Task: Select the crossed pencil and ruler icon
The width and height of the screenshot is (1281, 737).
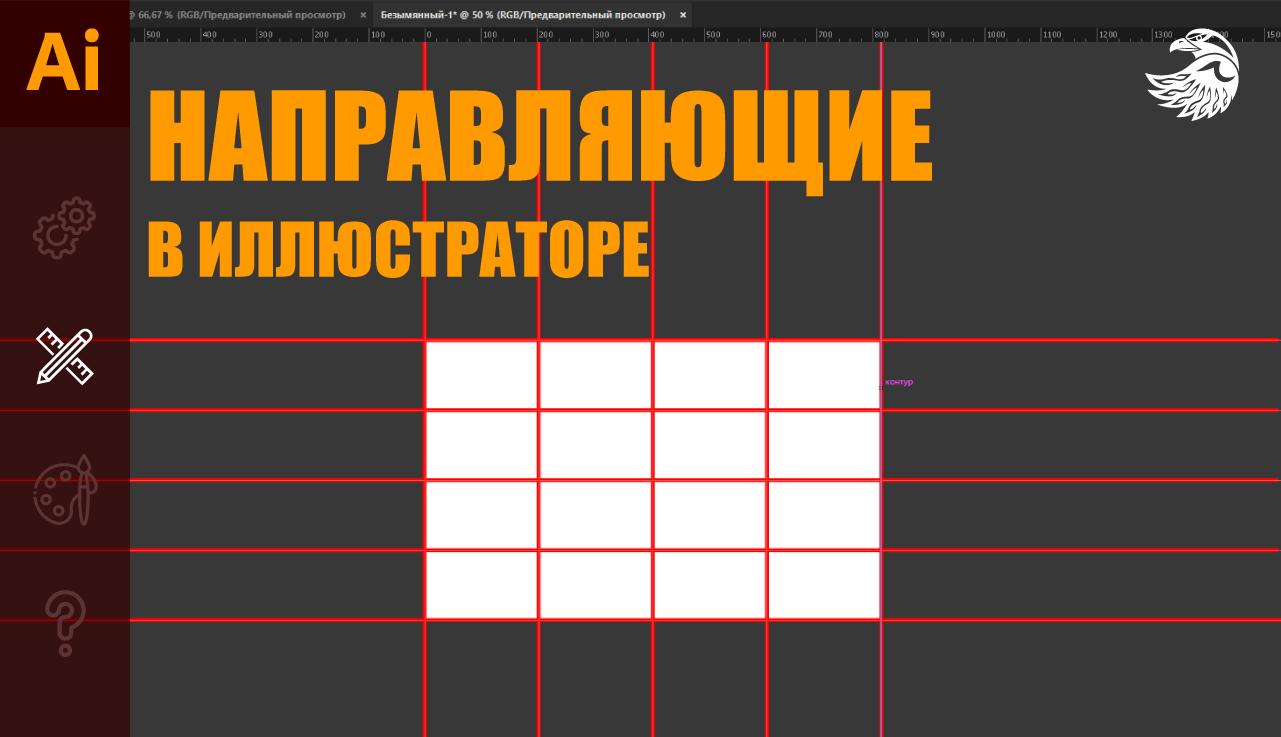Action: (x=64, y=356)
